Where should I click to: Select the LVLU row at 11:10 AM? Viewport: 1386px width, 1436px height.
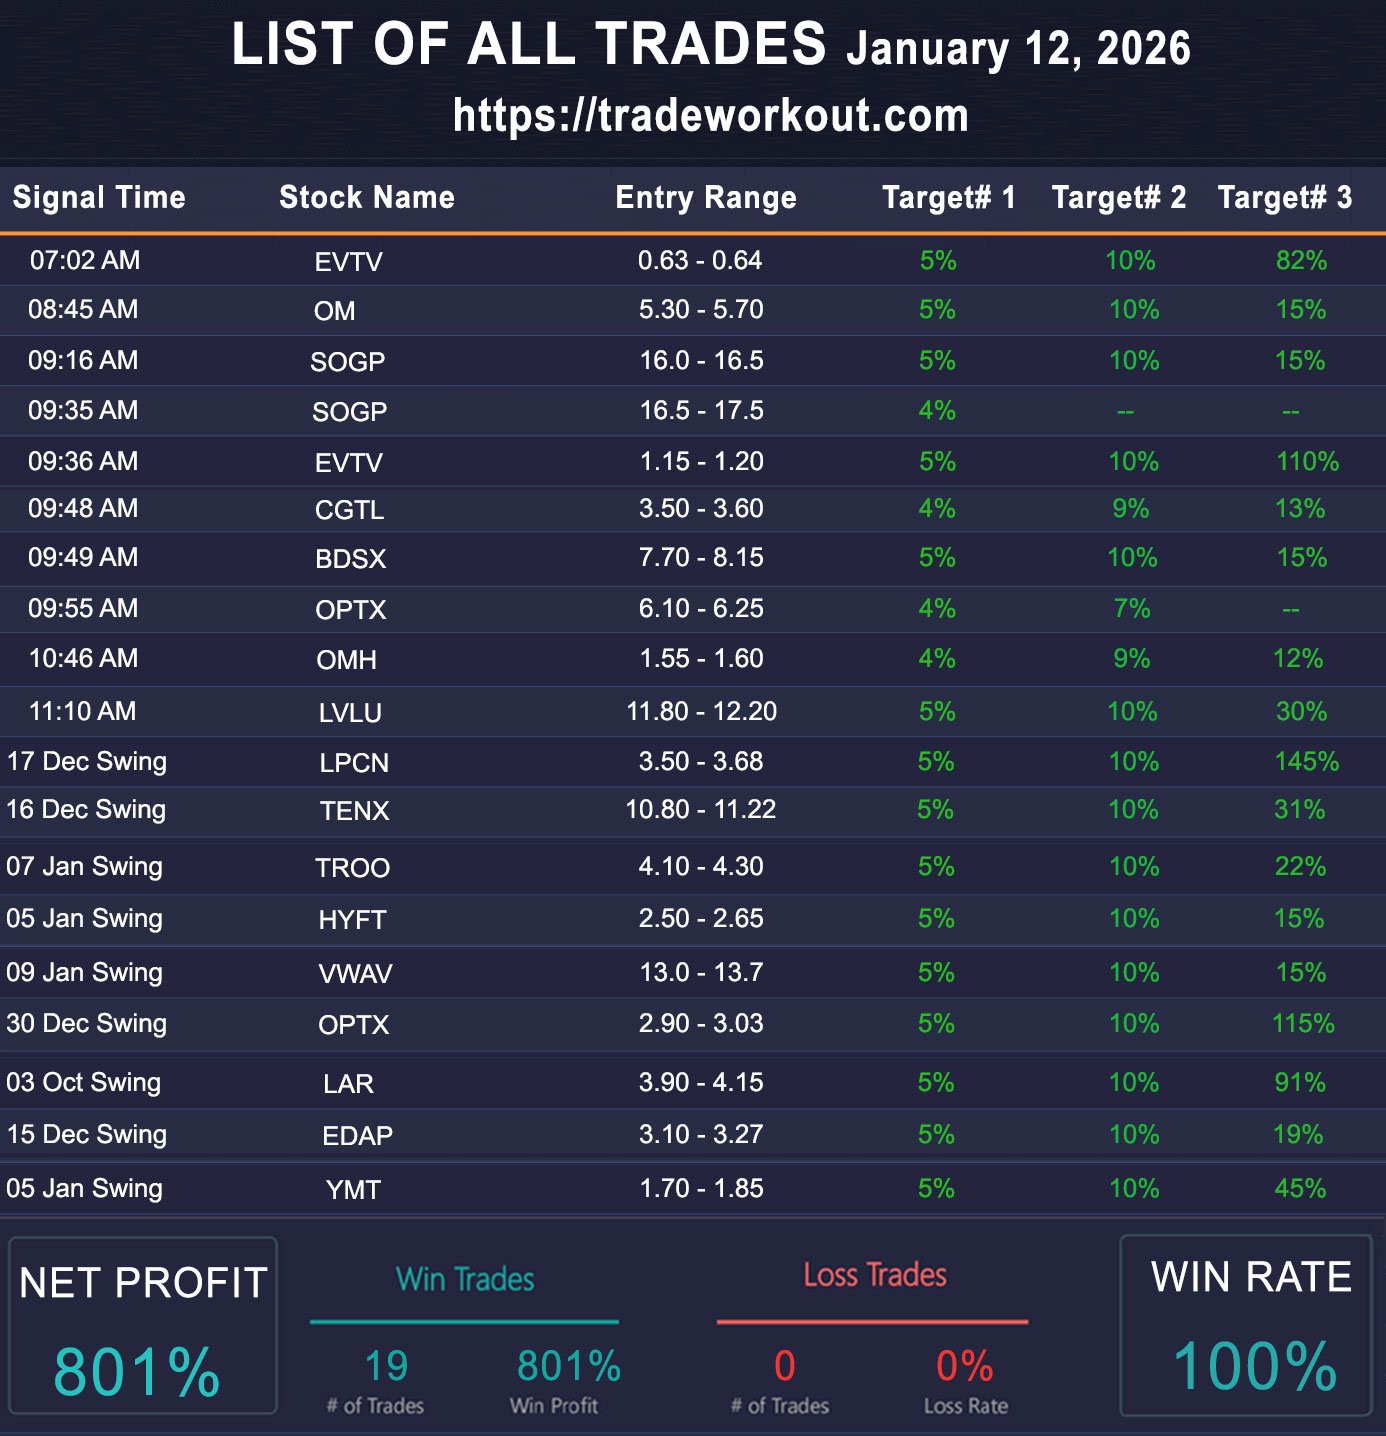350,712
